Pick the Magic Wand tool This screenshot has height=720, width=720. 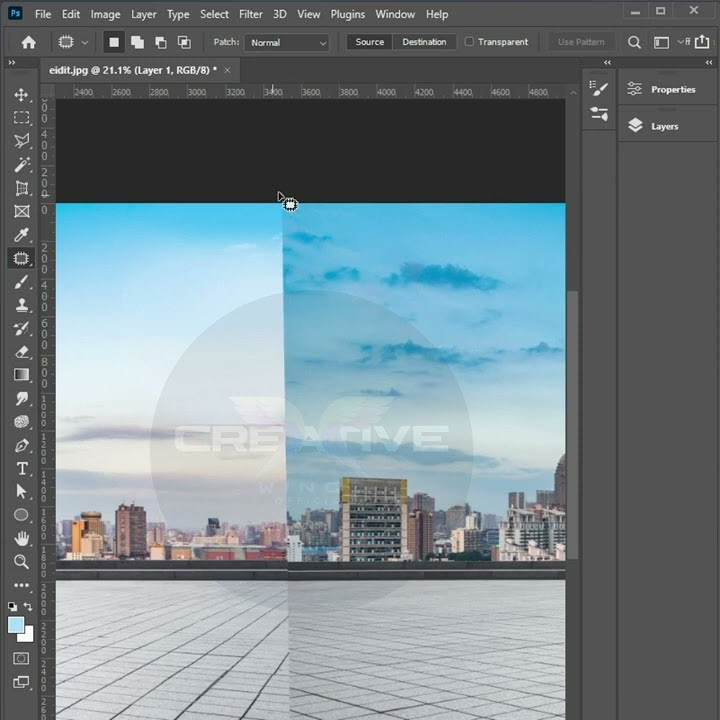pos(21,165)
